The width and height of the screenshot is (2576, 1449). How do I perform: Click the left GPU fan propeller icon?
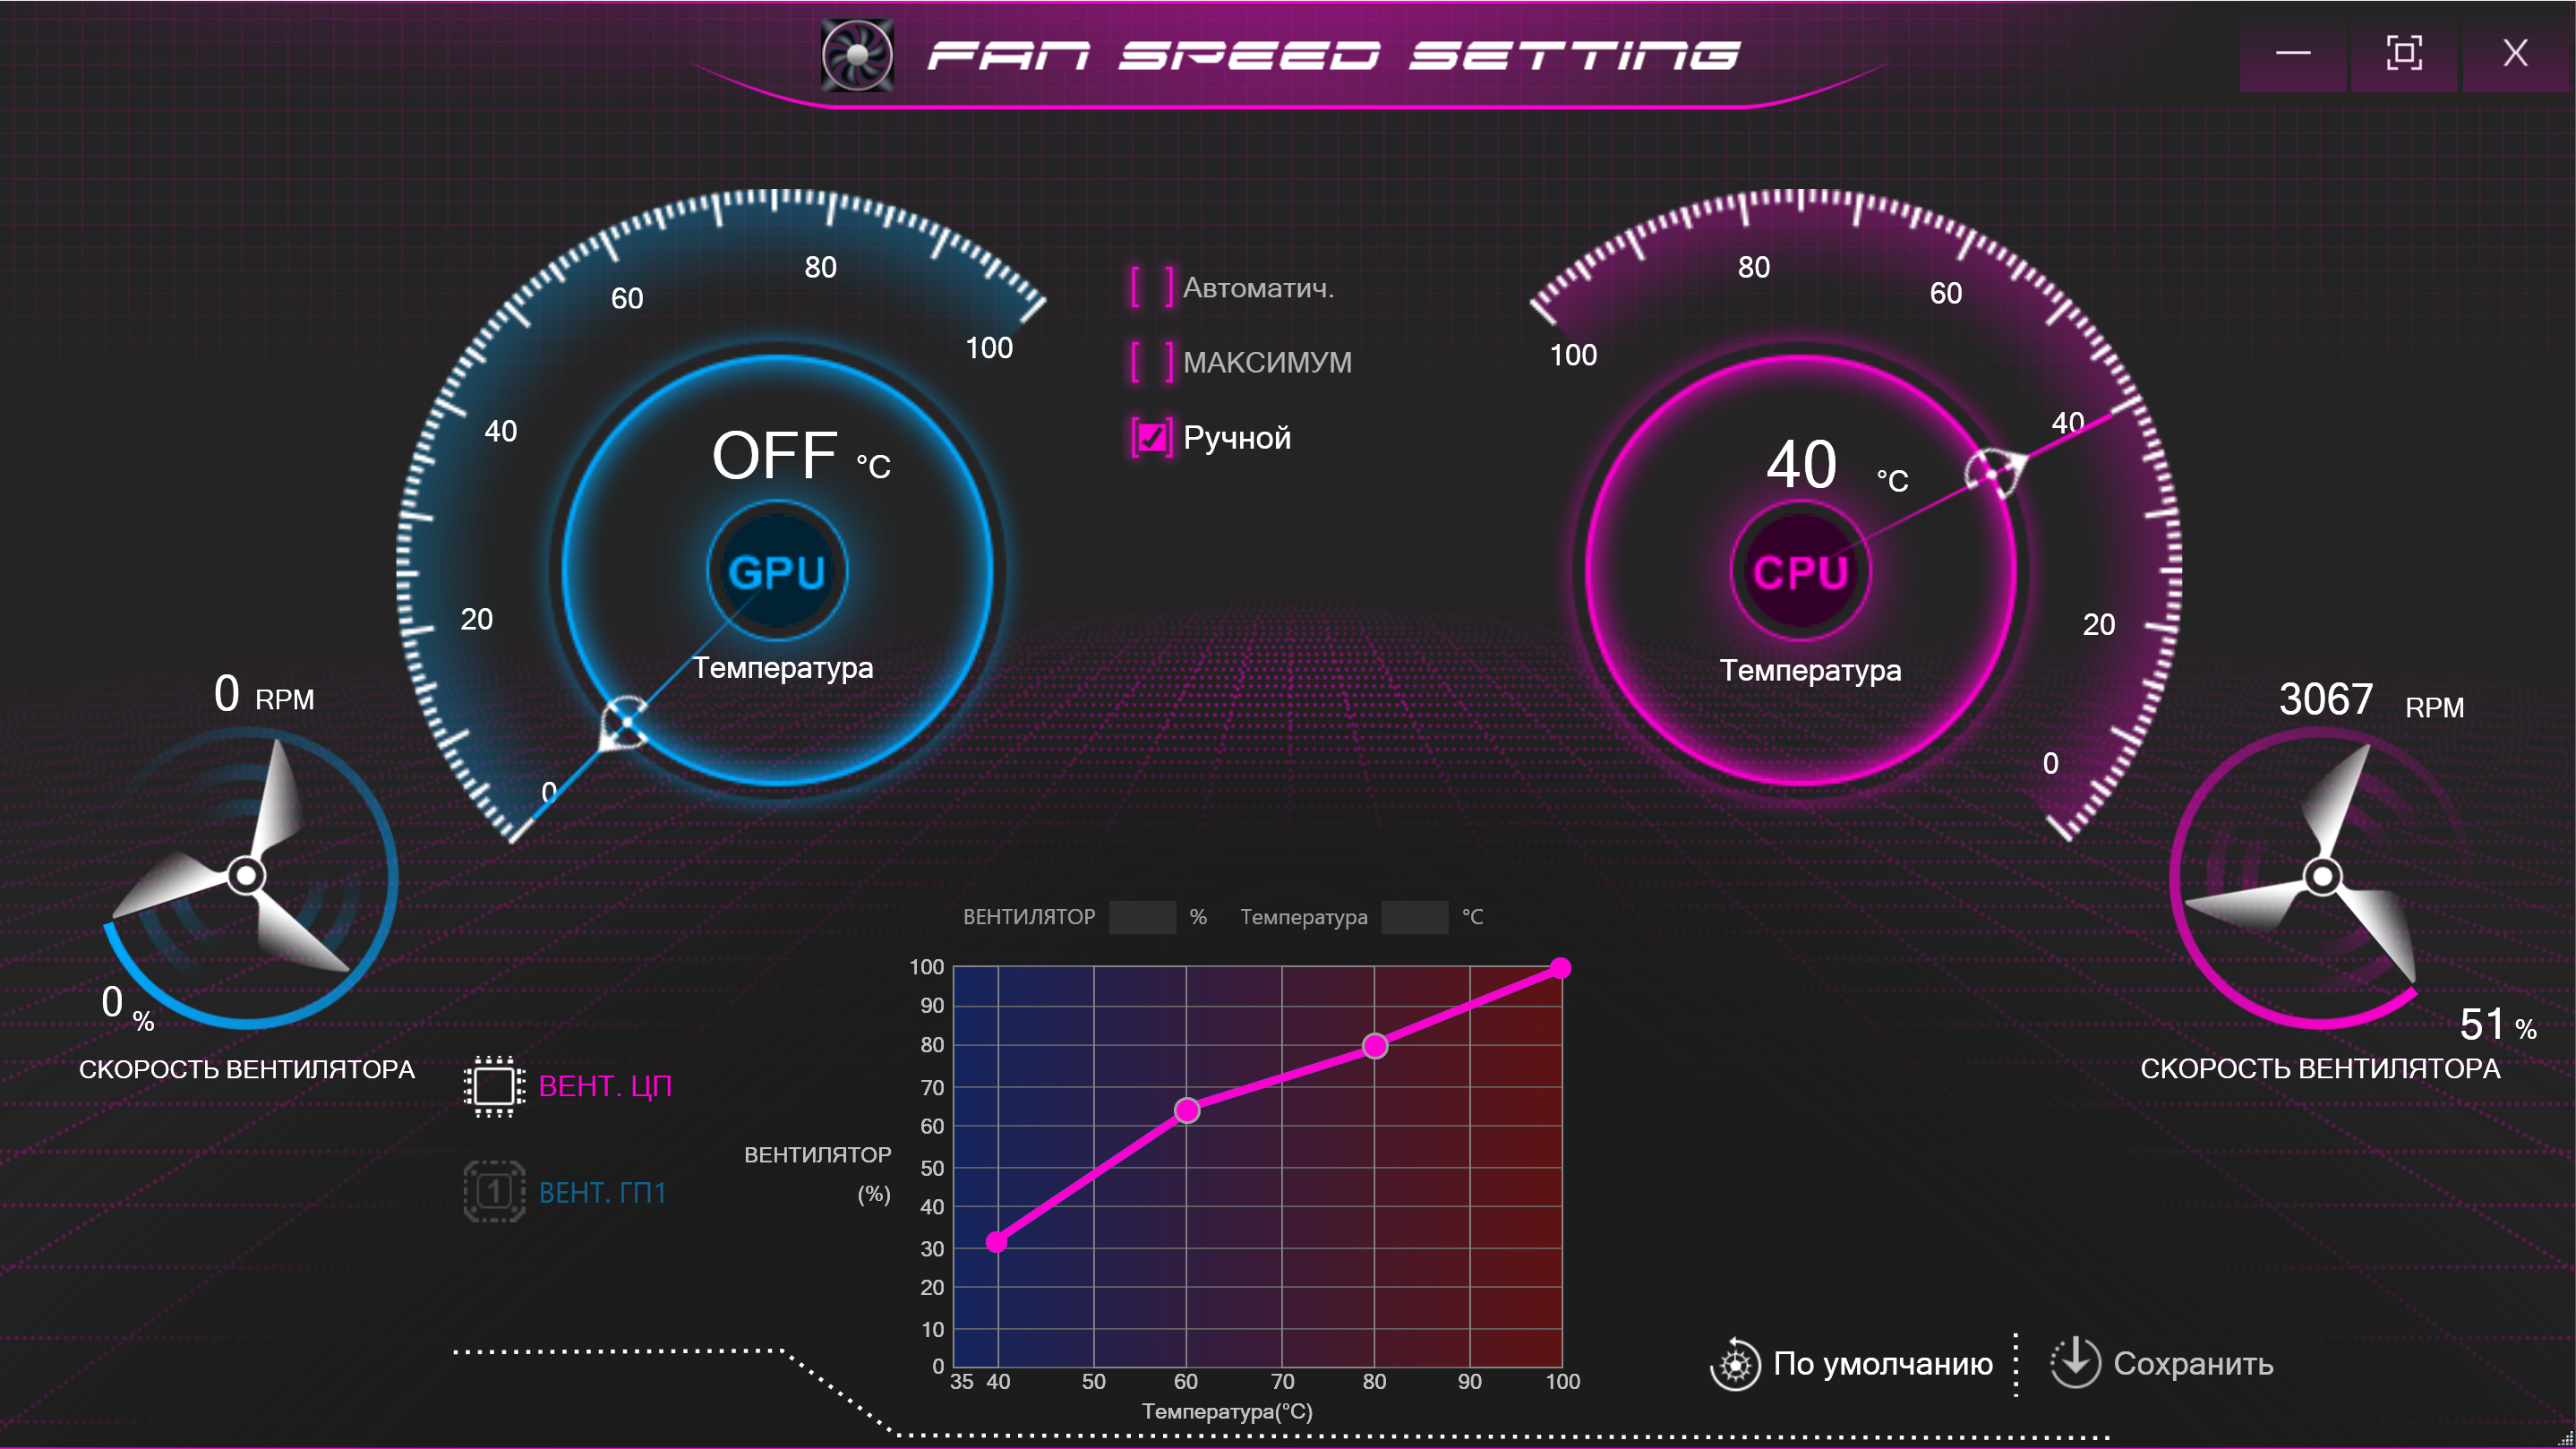coord(246,876)
